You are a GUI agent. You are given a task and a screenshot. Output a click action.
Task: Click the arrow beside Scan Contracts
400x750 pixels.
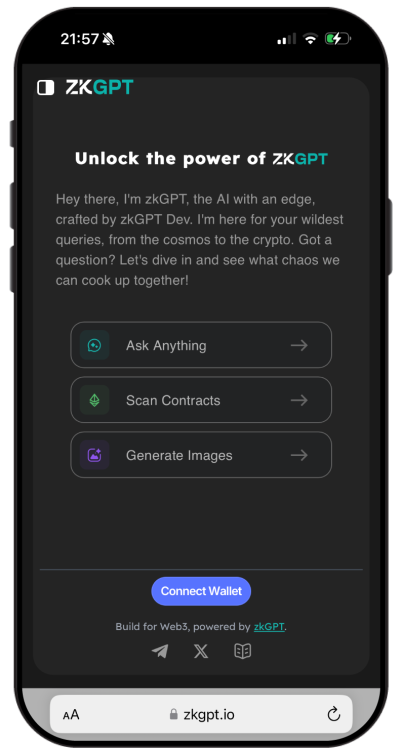click(299, 400)
